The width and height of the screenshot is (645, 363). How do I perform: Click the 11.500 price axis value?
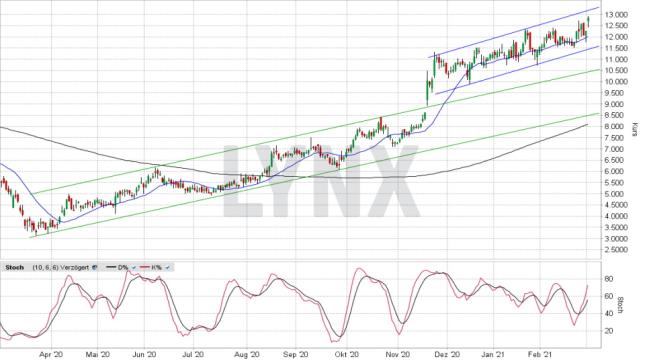tap(616, 49)
